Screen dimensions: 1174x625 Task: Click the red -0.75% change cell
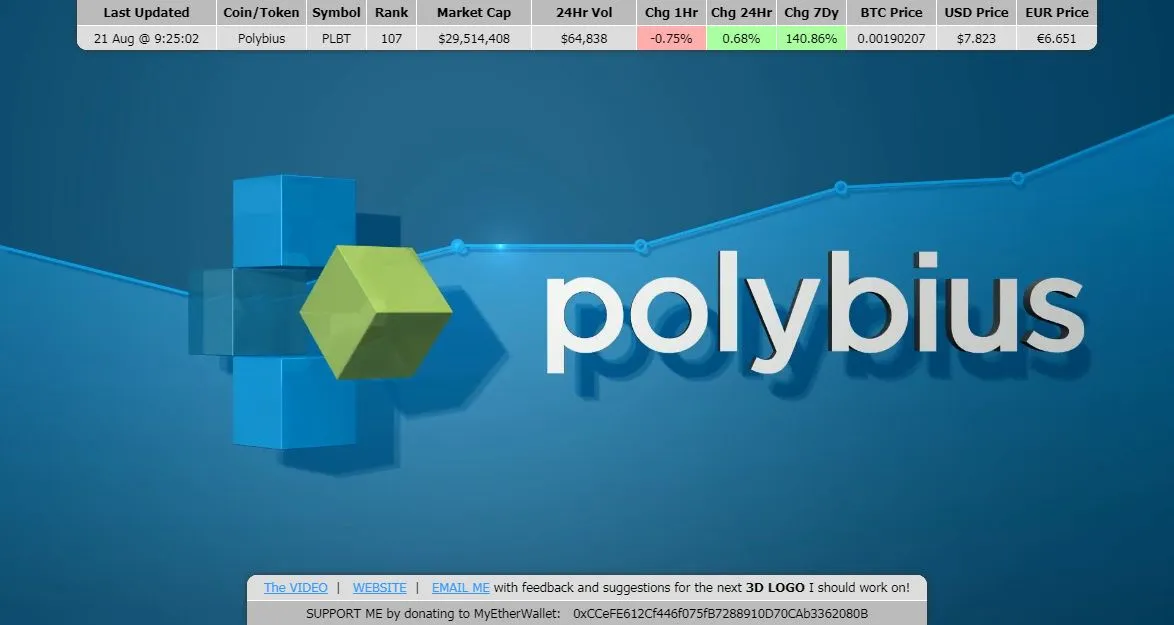coord(672,38)
